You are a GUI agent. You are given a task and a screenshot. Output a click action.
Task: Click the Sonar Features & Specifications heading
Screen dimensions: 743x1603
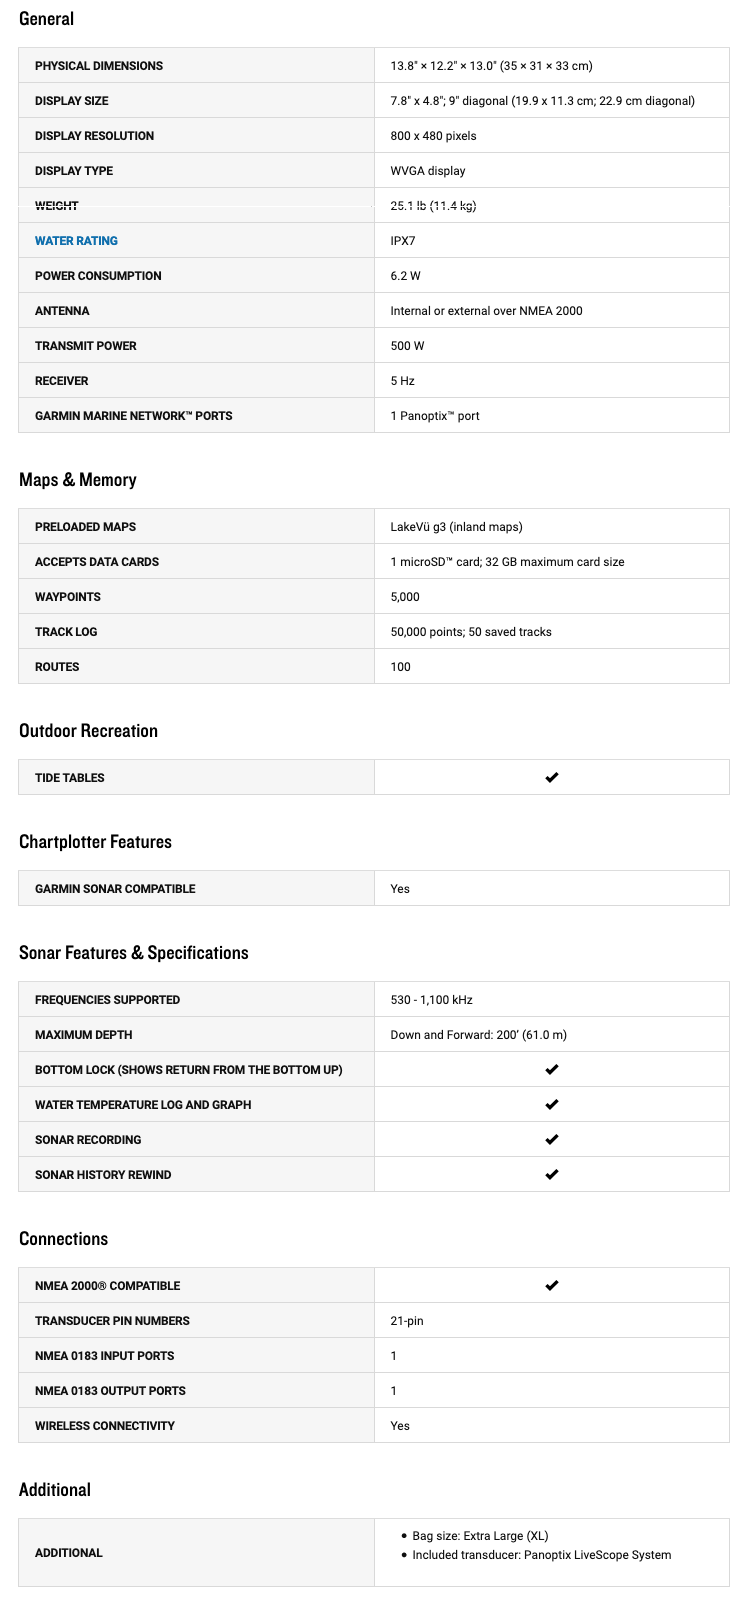133,953
